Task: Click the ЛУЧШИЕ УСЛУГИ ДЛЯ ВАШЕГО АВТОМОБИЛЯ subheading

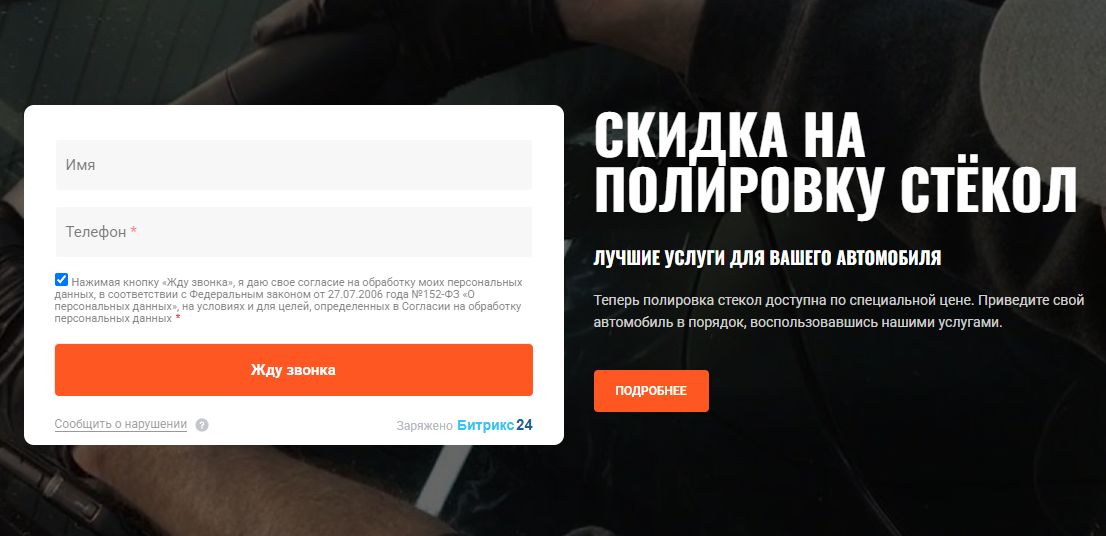Action: (x=767, y=258)
